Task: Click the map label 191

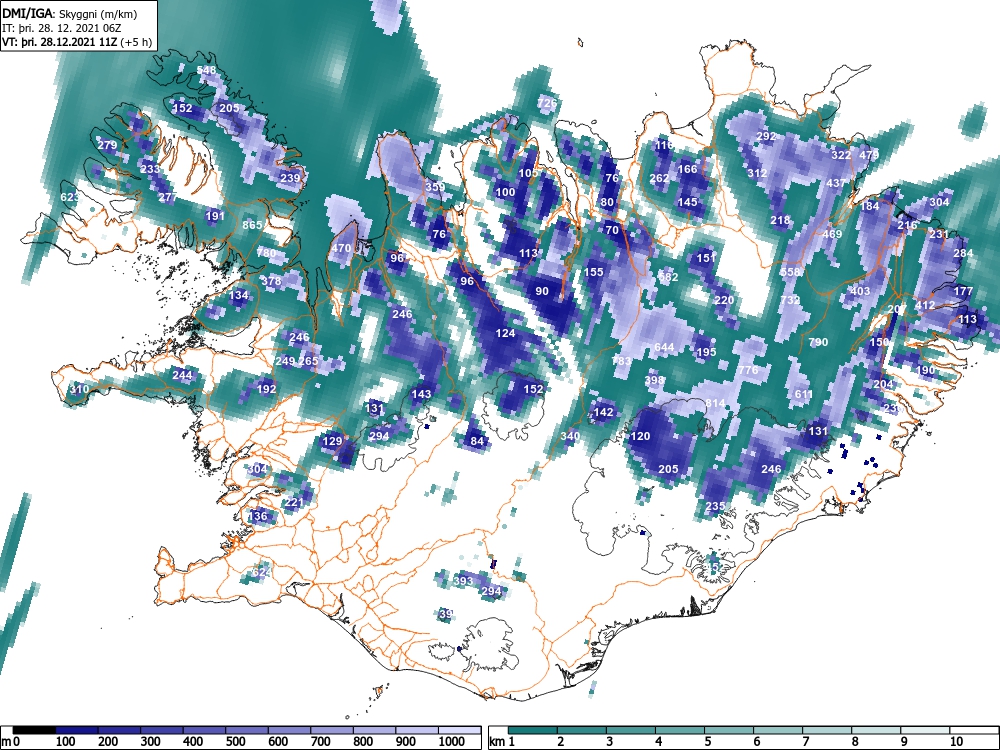Action: pos(216,216)
